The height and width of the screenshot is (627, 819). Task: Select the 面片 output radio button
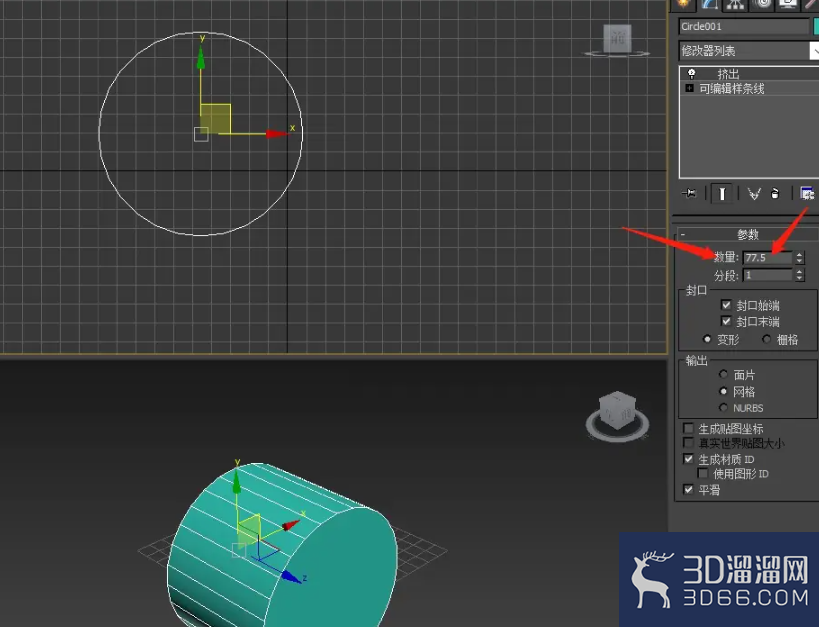click(723, 374)
